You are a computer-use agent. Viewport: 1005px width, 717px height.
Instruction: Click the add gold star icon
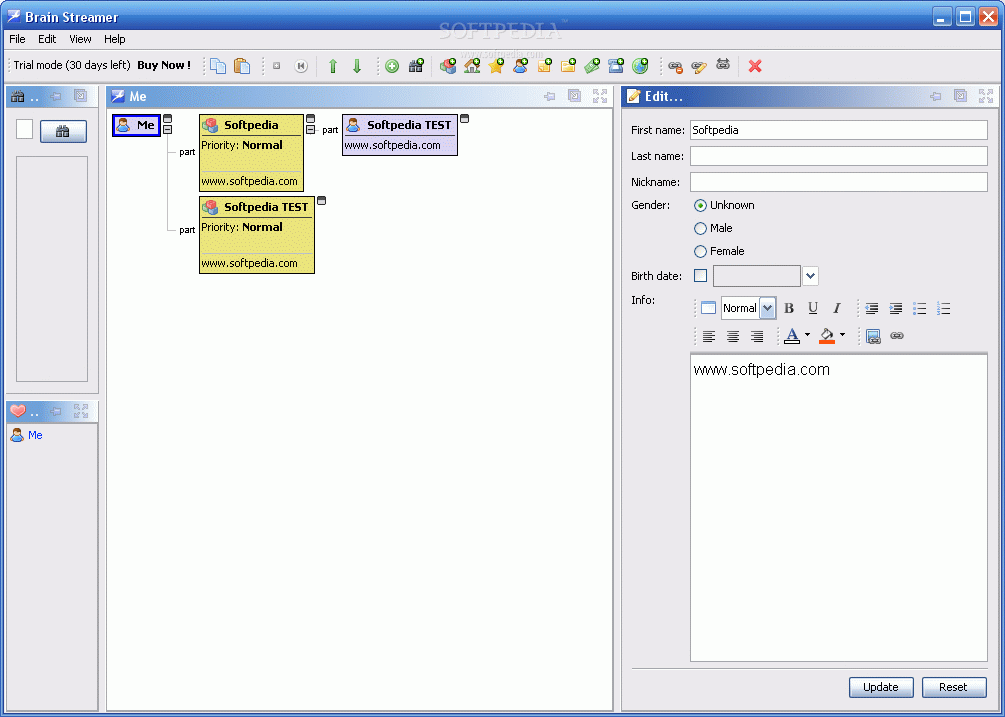point(496,65)
